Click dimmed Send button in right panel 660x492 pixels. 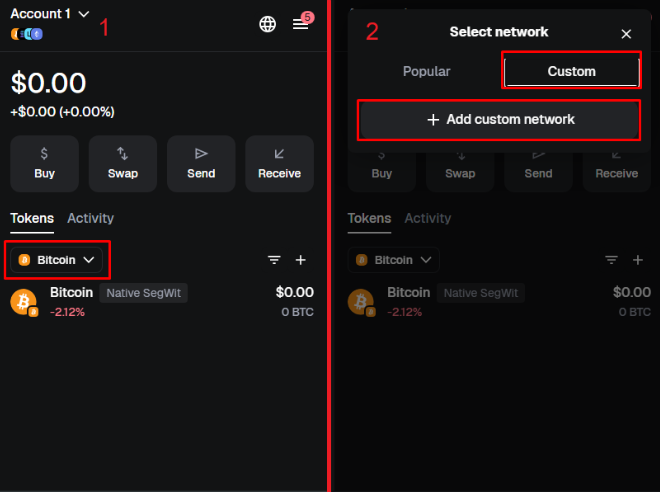click(x=538, y=172)
